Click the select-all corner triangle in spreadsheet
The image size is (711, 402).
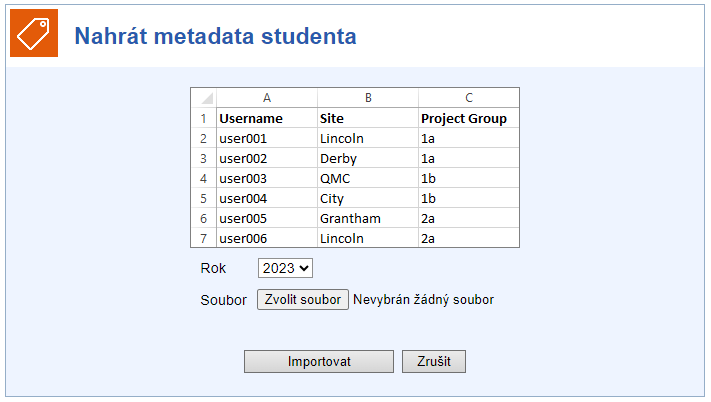(204, 97)
